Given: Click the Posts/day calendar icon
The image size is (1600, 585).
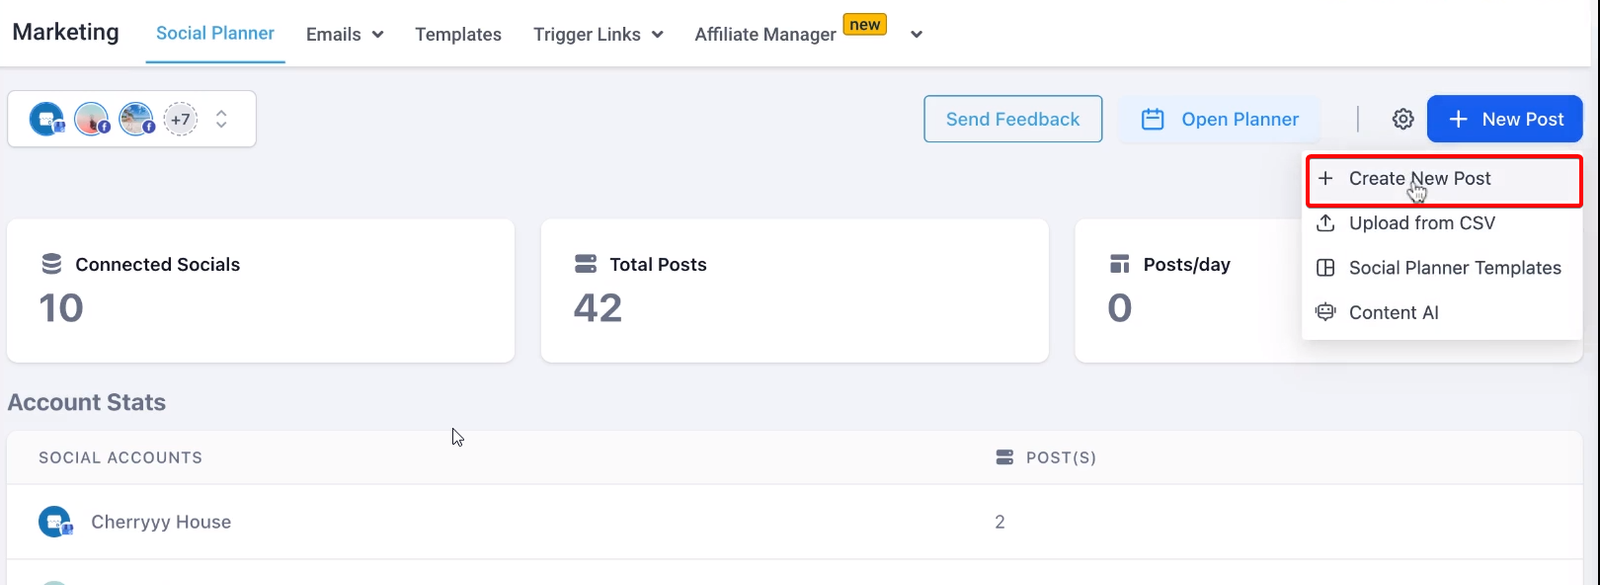Looking at the screenshot, I should 1120,264.
